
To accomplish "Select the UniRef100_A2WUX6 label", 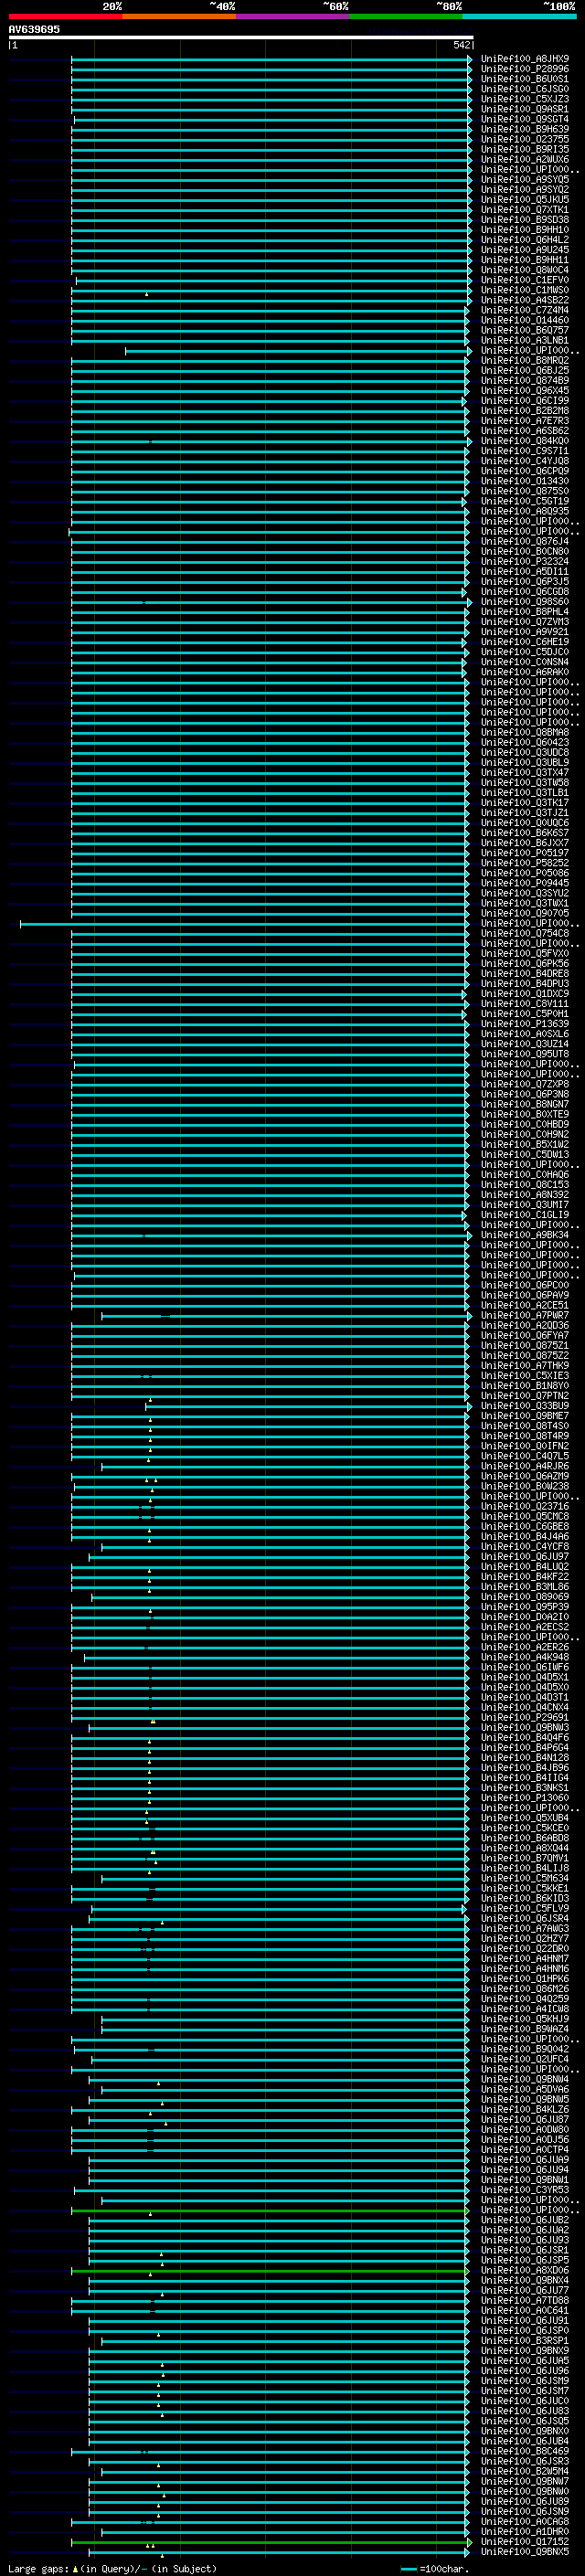I will pyautogui.click(x=524, y=159).
